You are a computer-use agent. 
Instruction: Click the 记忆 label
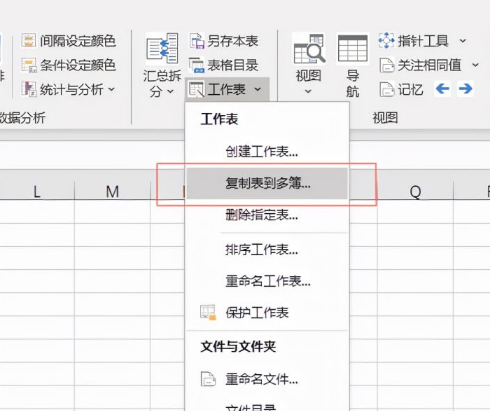tap(411, 89)
